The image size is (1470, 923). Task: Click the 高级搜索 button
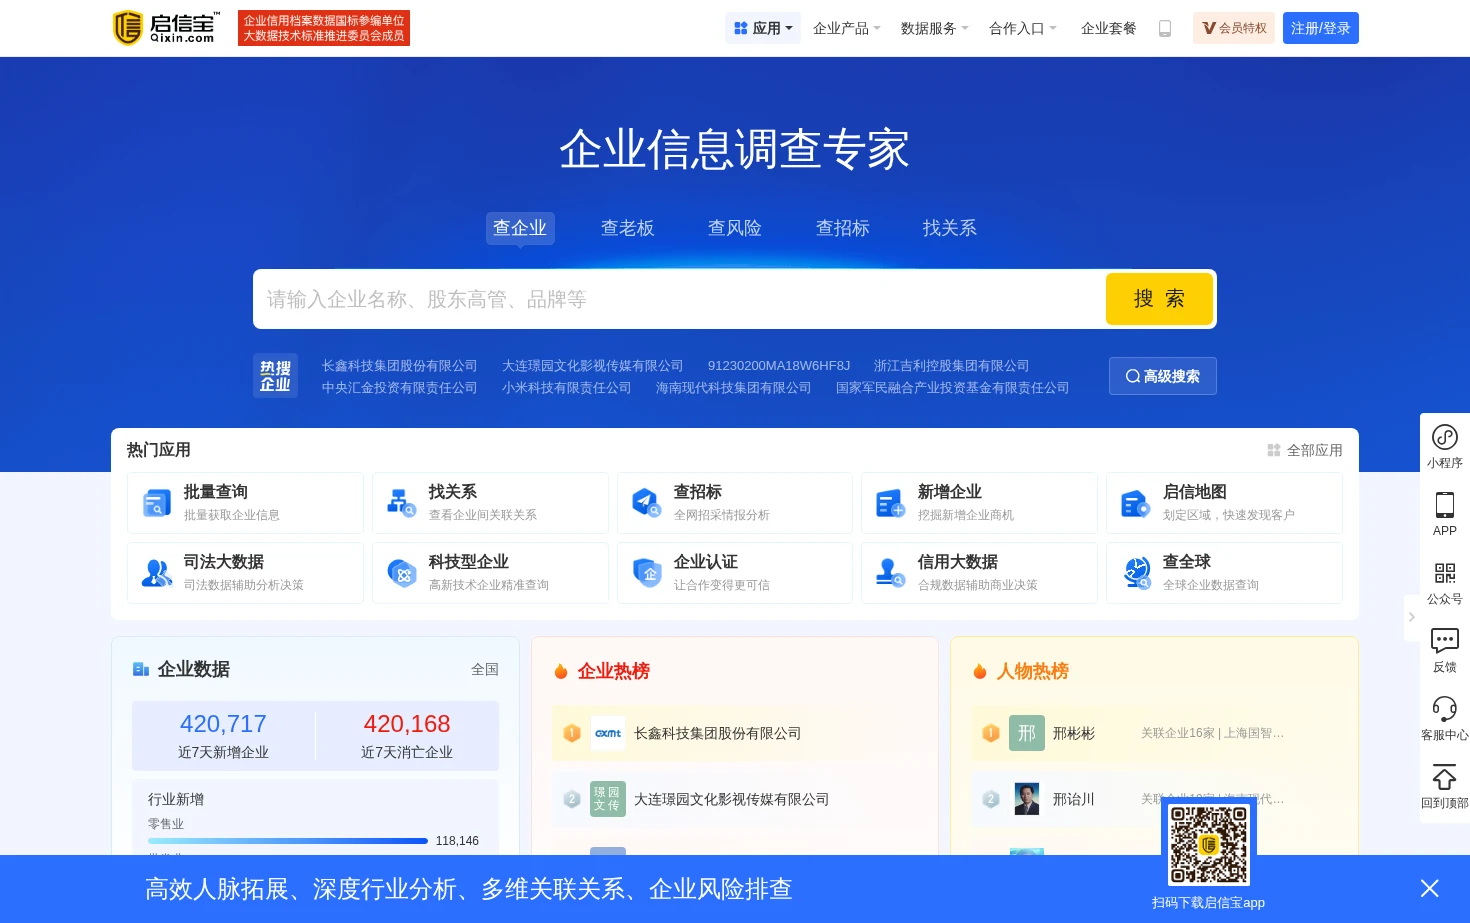point(1163,376)
